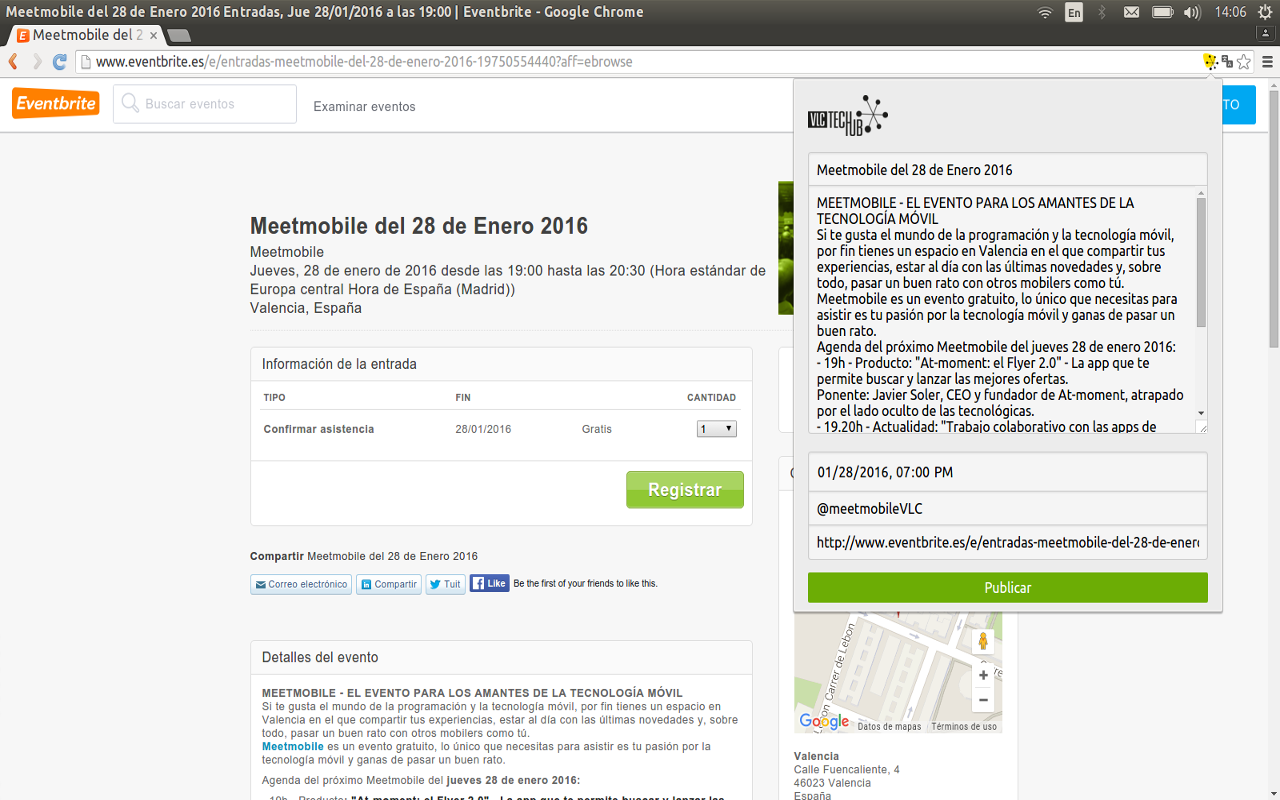The height and width of the screenshot is (800, 1280).
Task: Click the Facebook Like button
Action: [490, 583]
